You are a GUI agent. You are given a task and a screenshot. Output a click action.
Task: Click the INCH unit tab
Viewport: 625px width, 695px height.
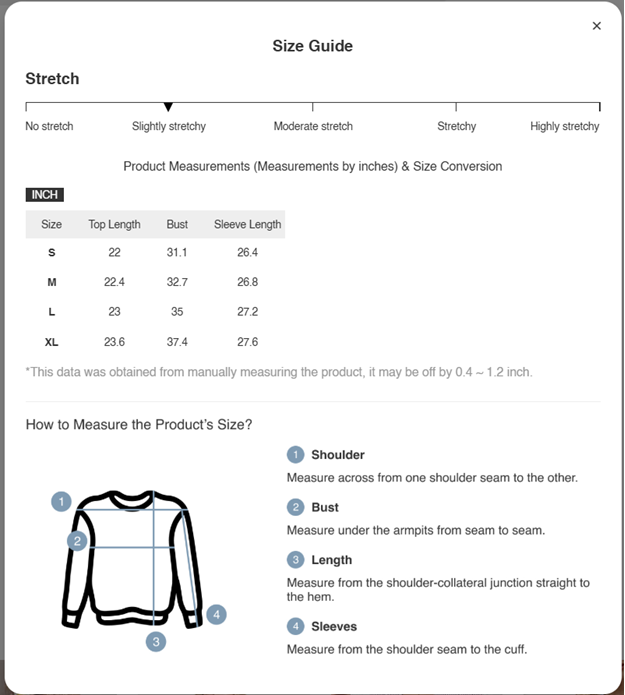44,194
